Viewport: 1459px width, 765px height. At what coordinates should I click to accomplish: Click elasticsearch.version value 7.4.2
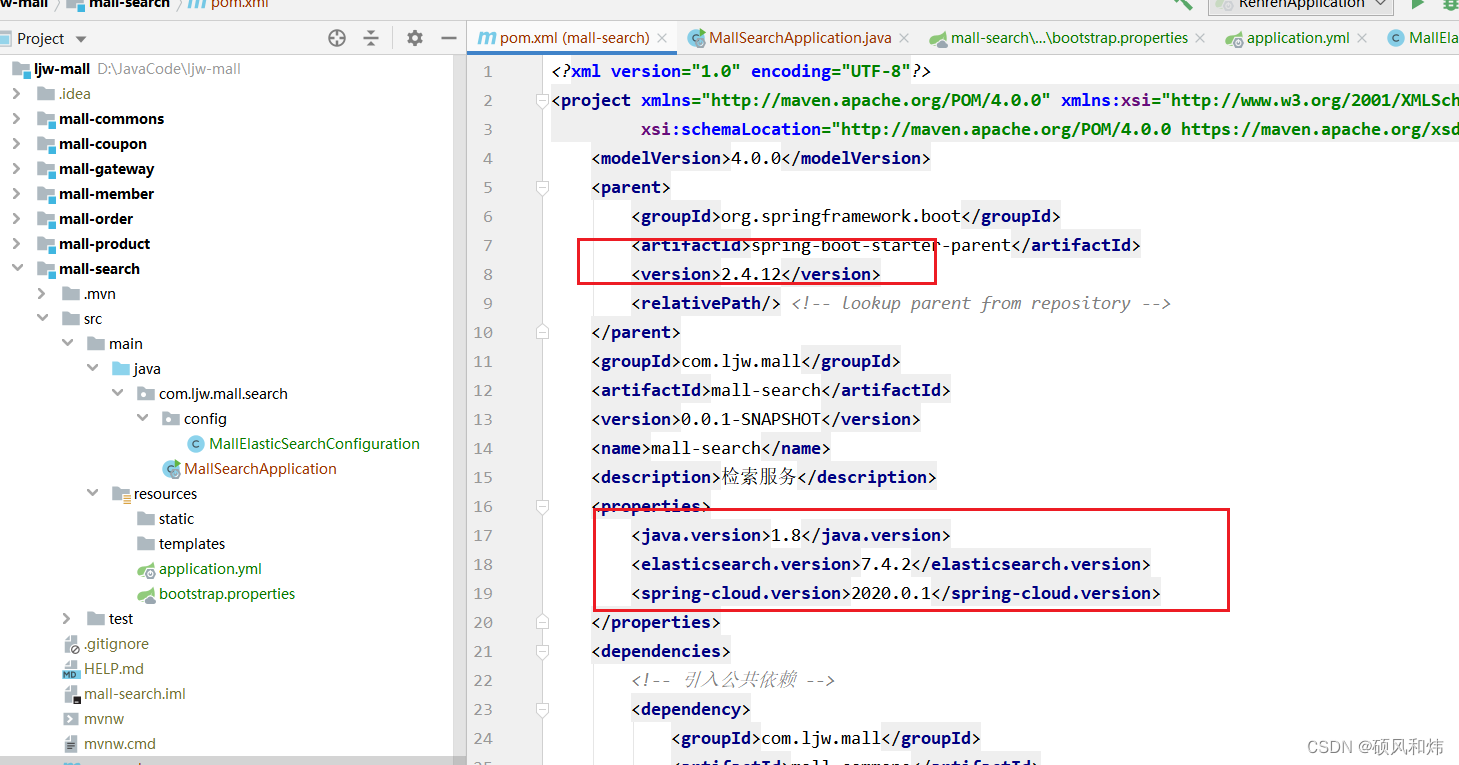pyautogui.click(x=886, y=564)
